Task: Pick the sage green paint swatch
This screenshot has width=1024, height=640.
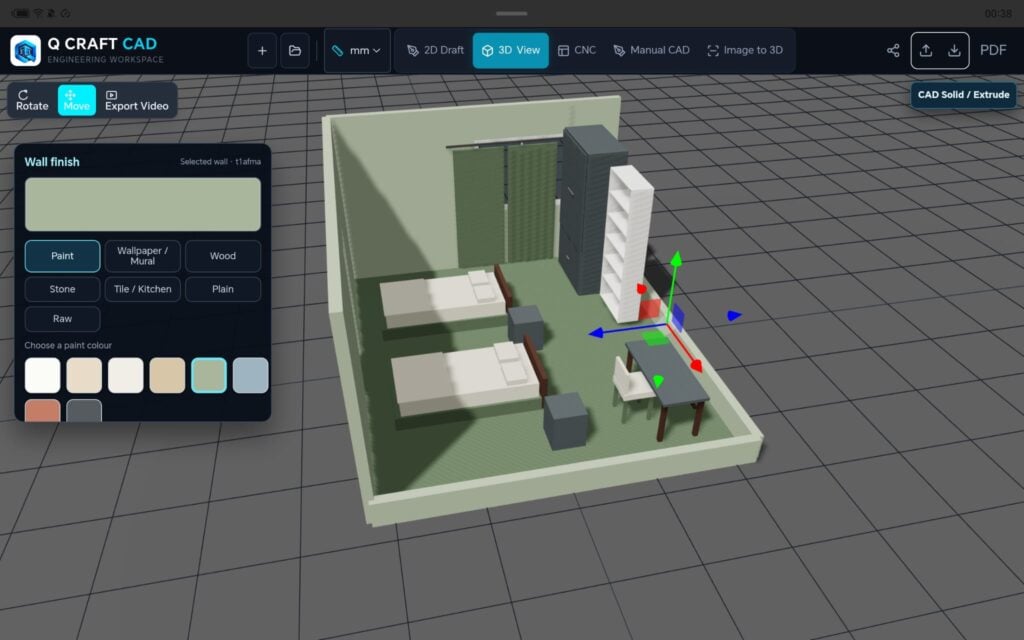Action: [209, 376]
